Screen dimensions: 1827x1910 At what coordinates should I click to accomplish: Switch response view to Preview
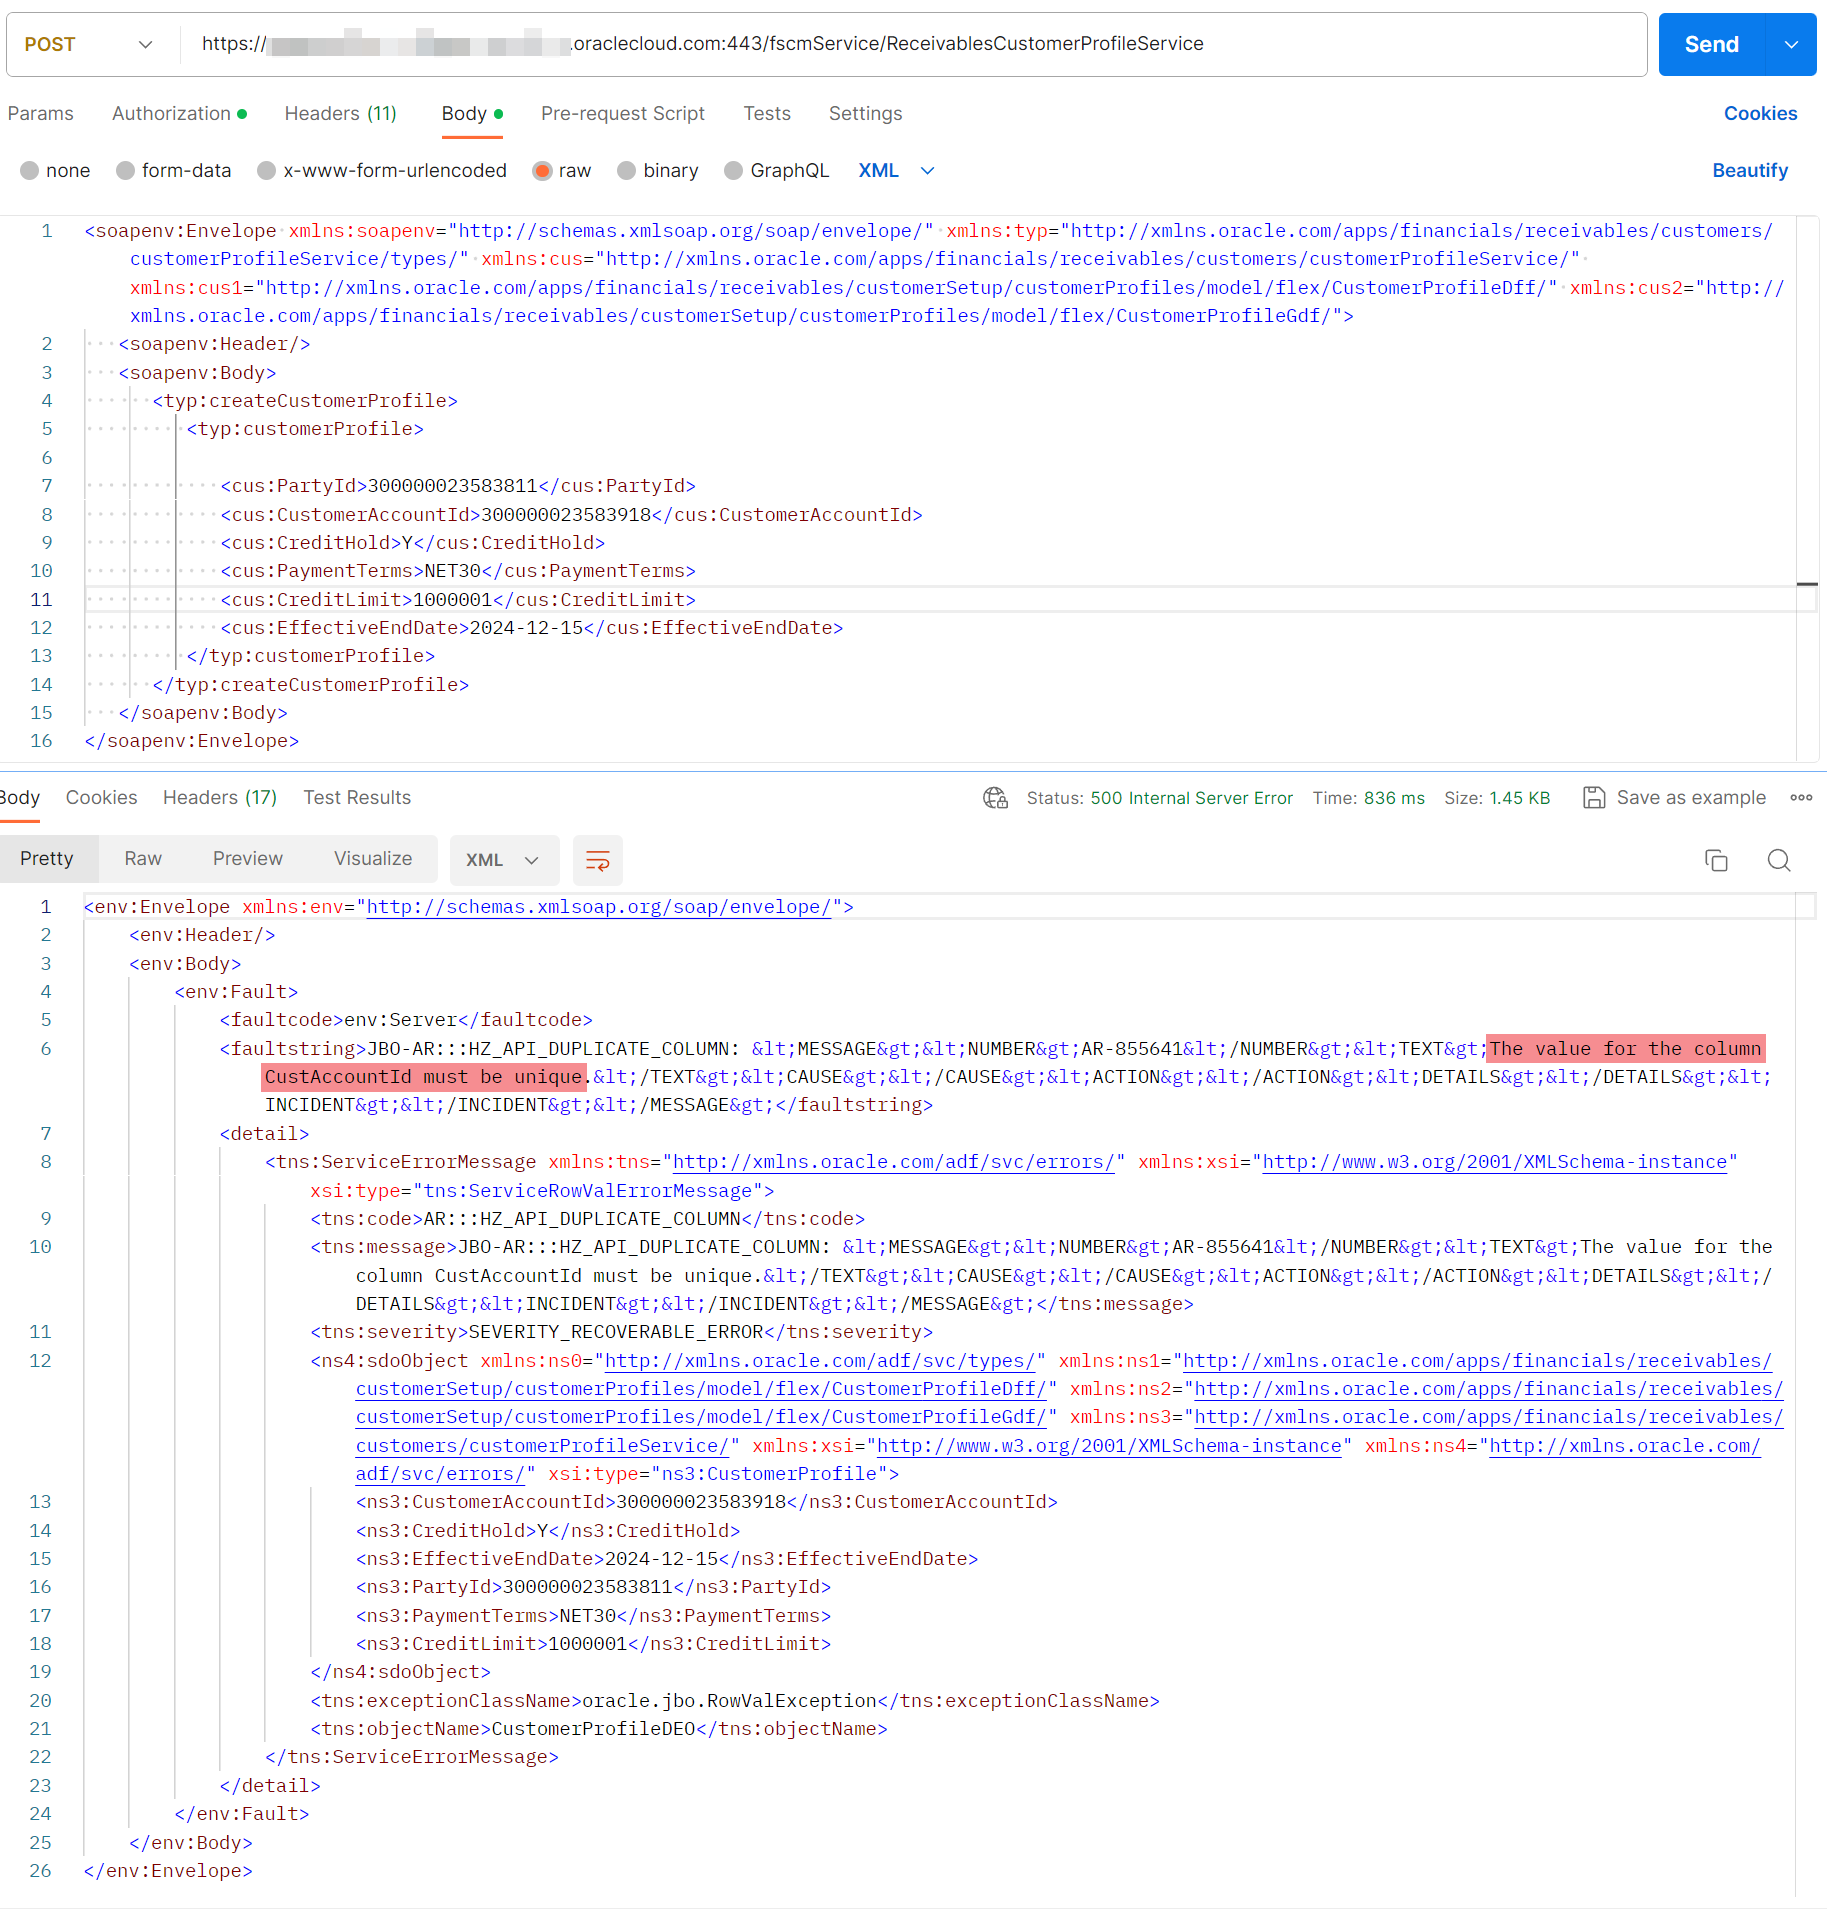pyautogui.click(x=248, y=859)
